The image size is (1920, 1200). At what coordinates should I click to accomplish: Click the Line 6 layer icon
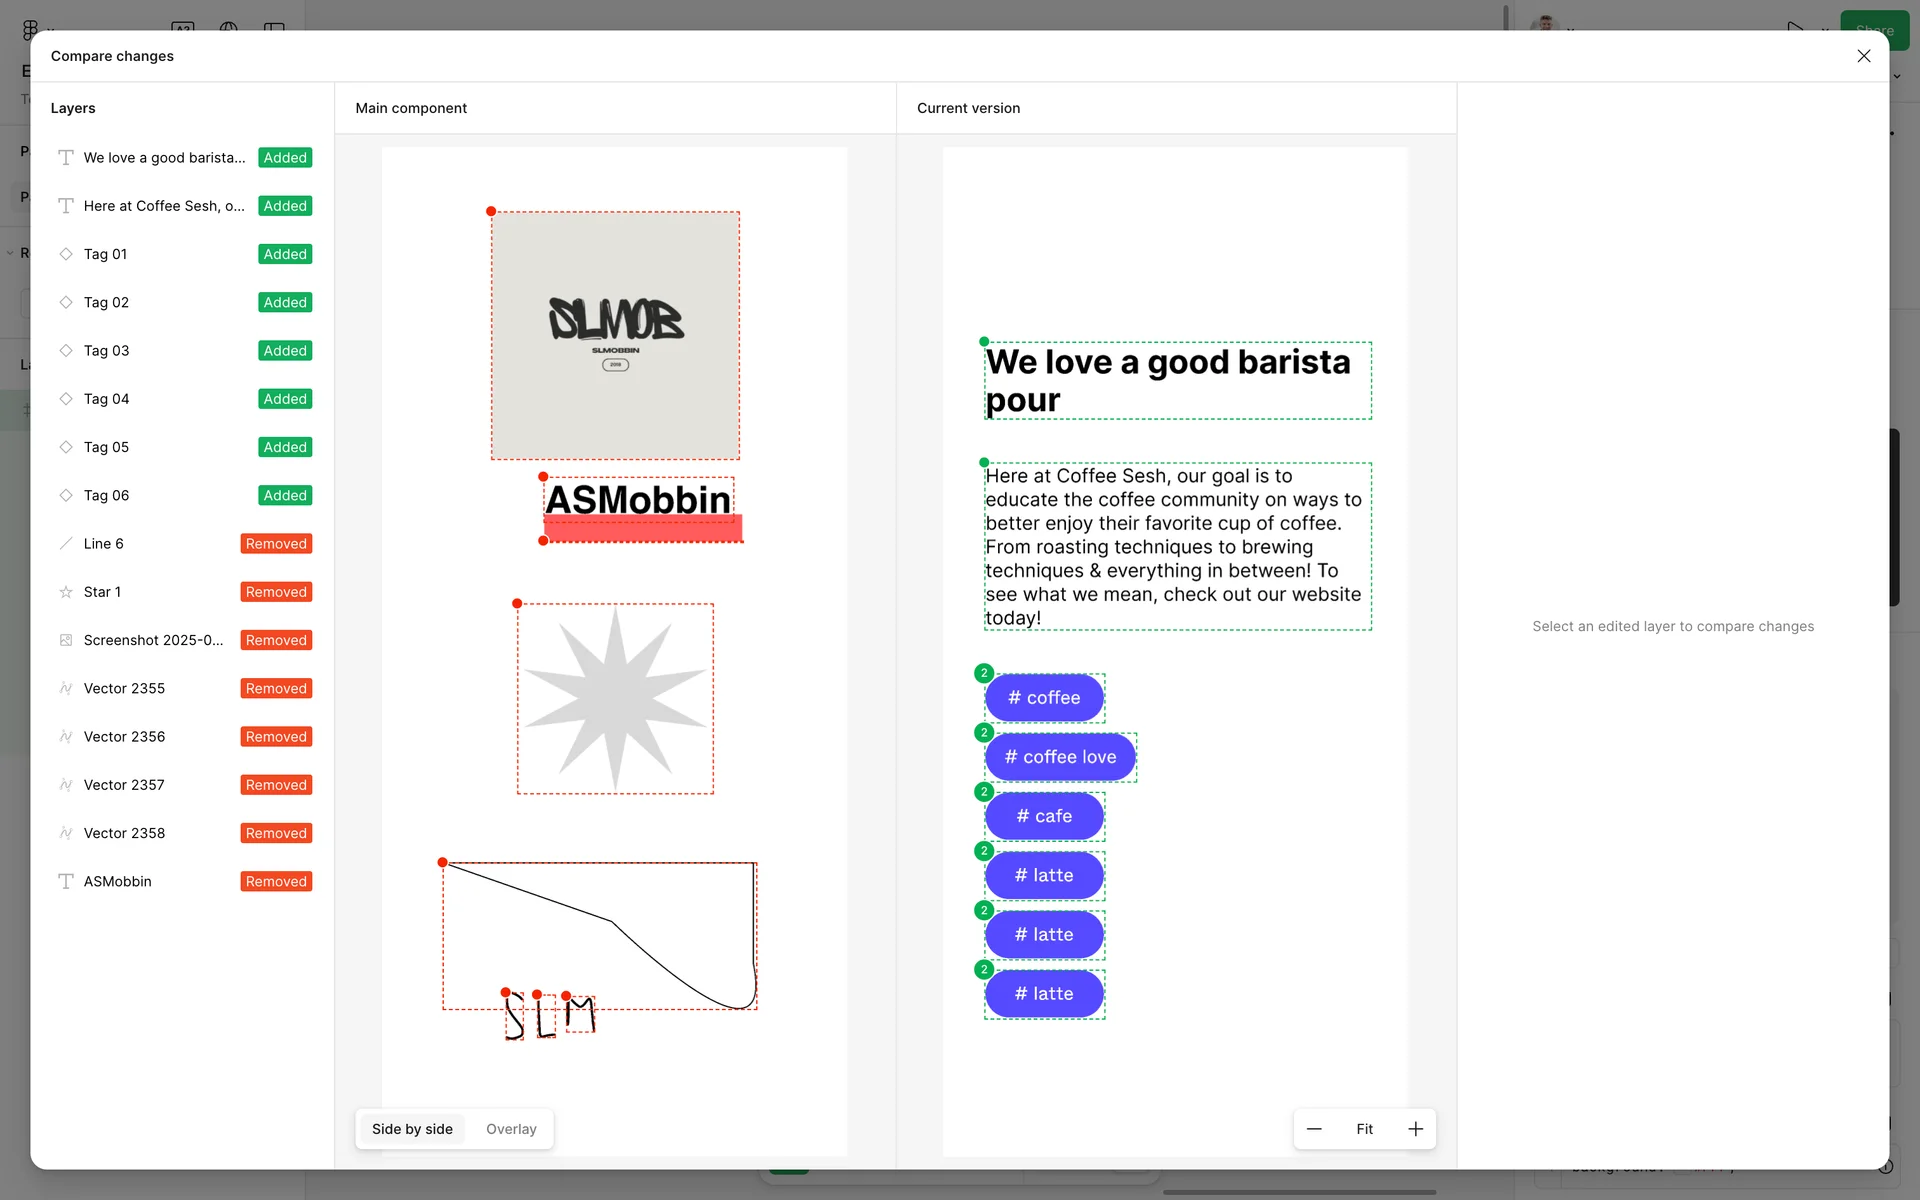click(66, 544)
